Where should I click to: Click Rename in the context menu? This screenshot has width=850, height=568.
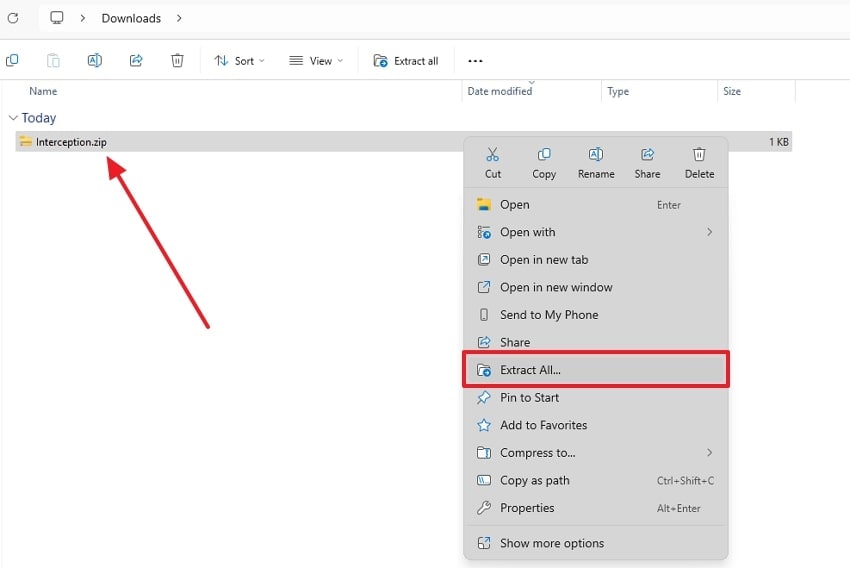[596, 163]
